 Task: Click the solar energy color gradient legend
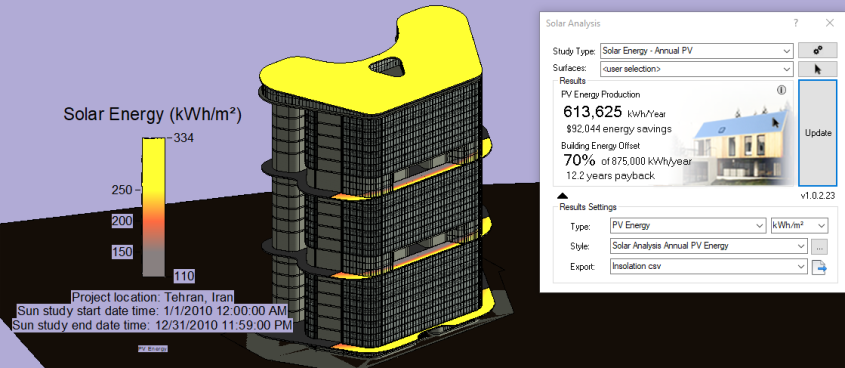coord(154,207)
